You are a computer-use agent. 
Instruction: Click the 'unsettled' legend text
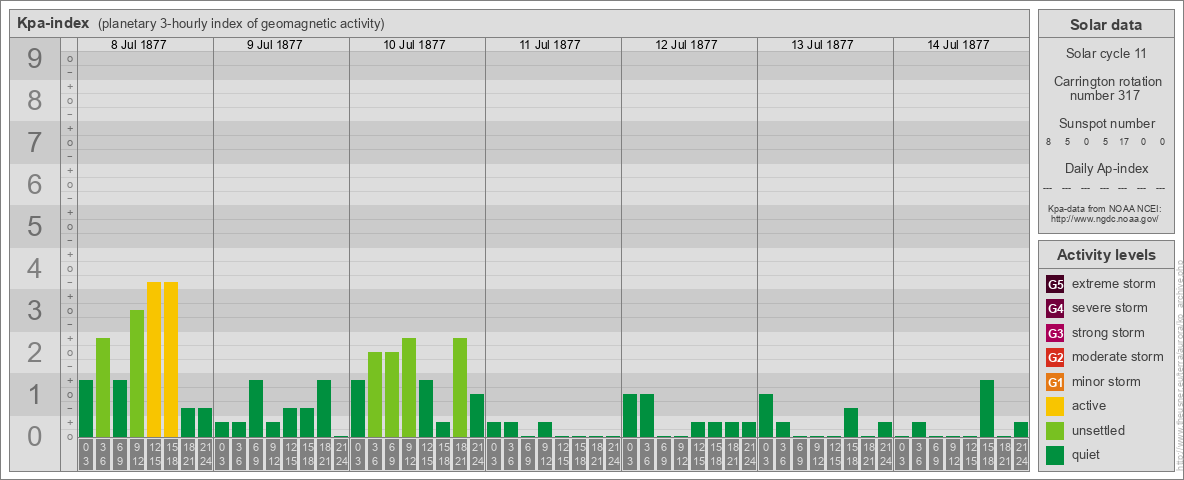tap(1098, 431)
